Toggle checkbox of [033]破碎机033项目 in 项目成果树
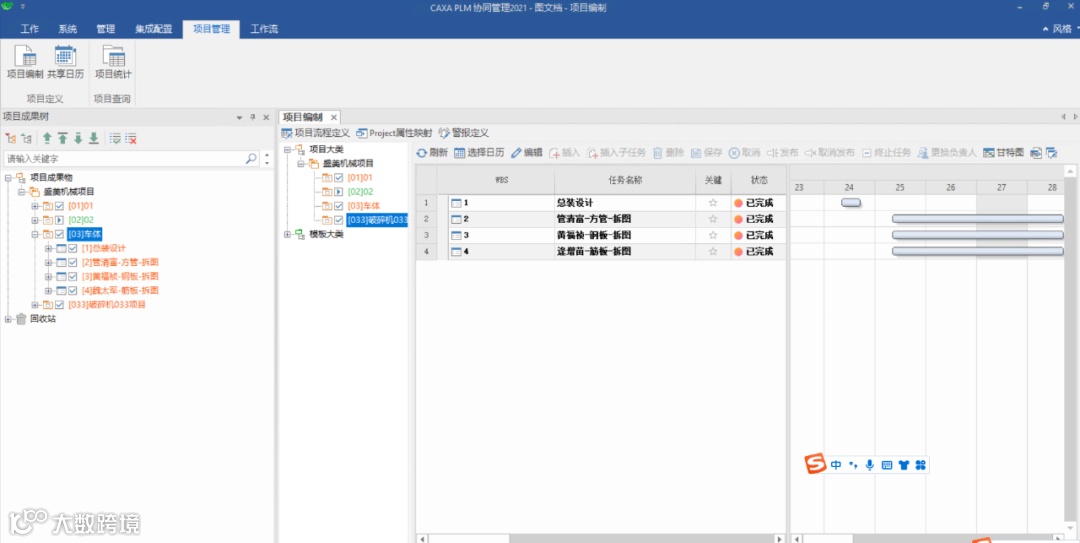 click(60, 305)
